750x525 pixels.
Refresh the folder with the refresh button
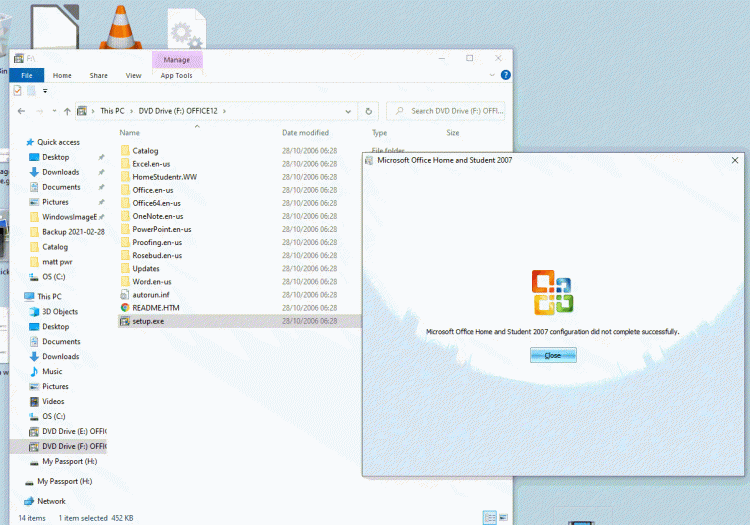click(368, 111)
